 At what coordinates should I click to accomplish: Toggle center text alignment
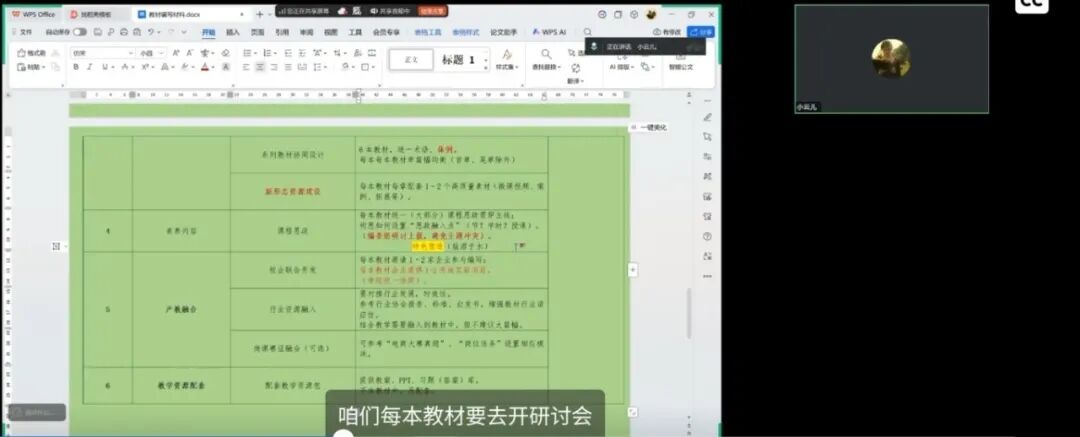point(260,67)
